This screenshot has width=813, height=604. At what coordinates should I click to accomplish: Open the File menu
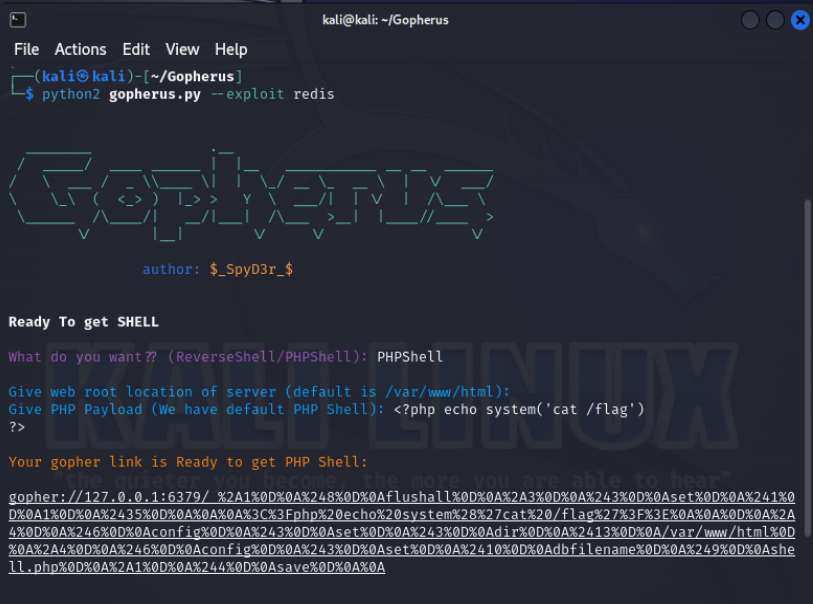26,49
